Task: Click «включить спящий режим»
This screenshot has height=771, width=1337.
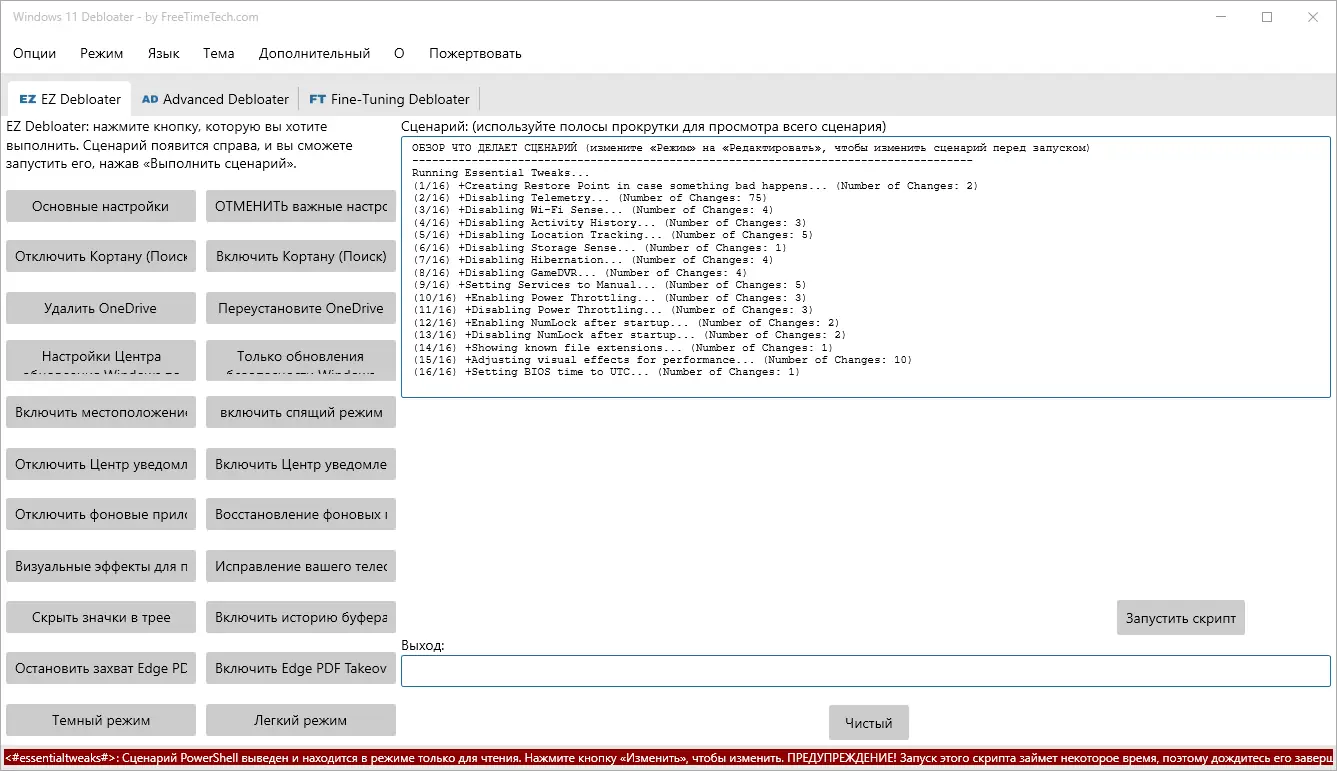Action: (300, 412)
